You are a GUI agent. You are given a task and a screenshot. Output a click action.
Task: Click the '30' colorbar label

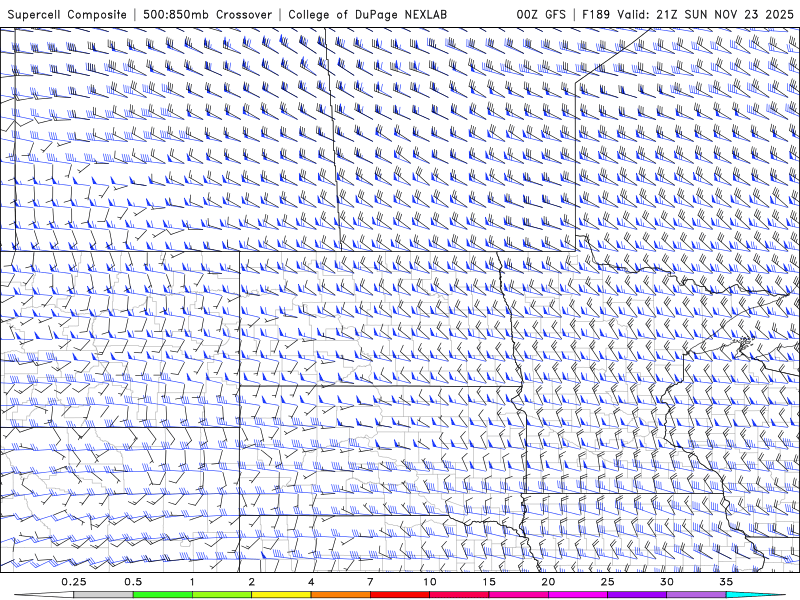[x=667, y=582]
